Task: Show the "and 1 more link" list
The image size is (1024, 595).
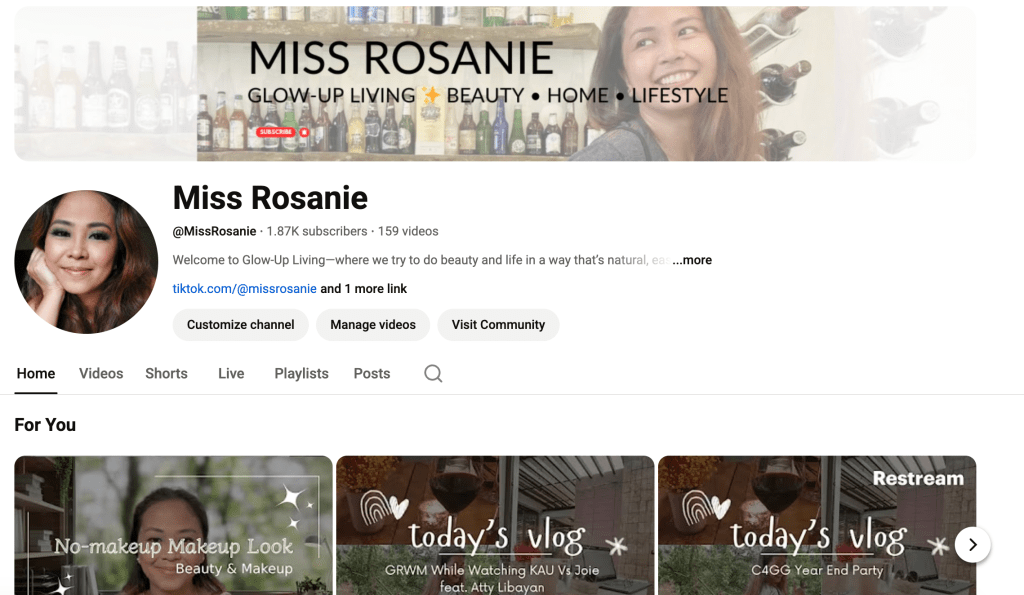Action: 363,289
